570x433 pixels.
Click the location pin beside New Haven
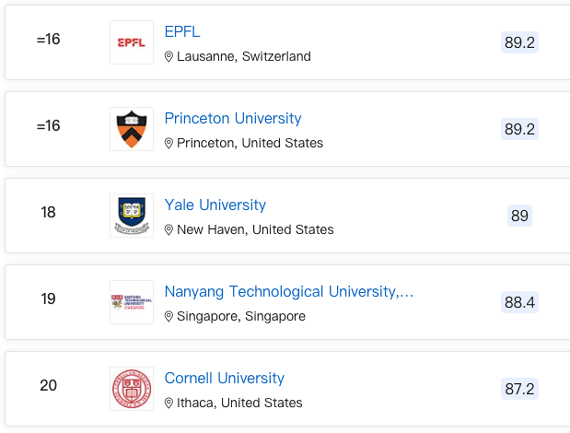(169, 230)
